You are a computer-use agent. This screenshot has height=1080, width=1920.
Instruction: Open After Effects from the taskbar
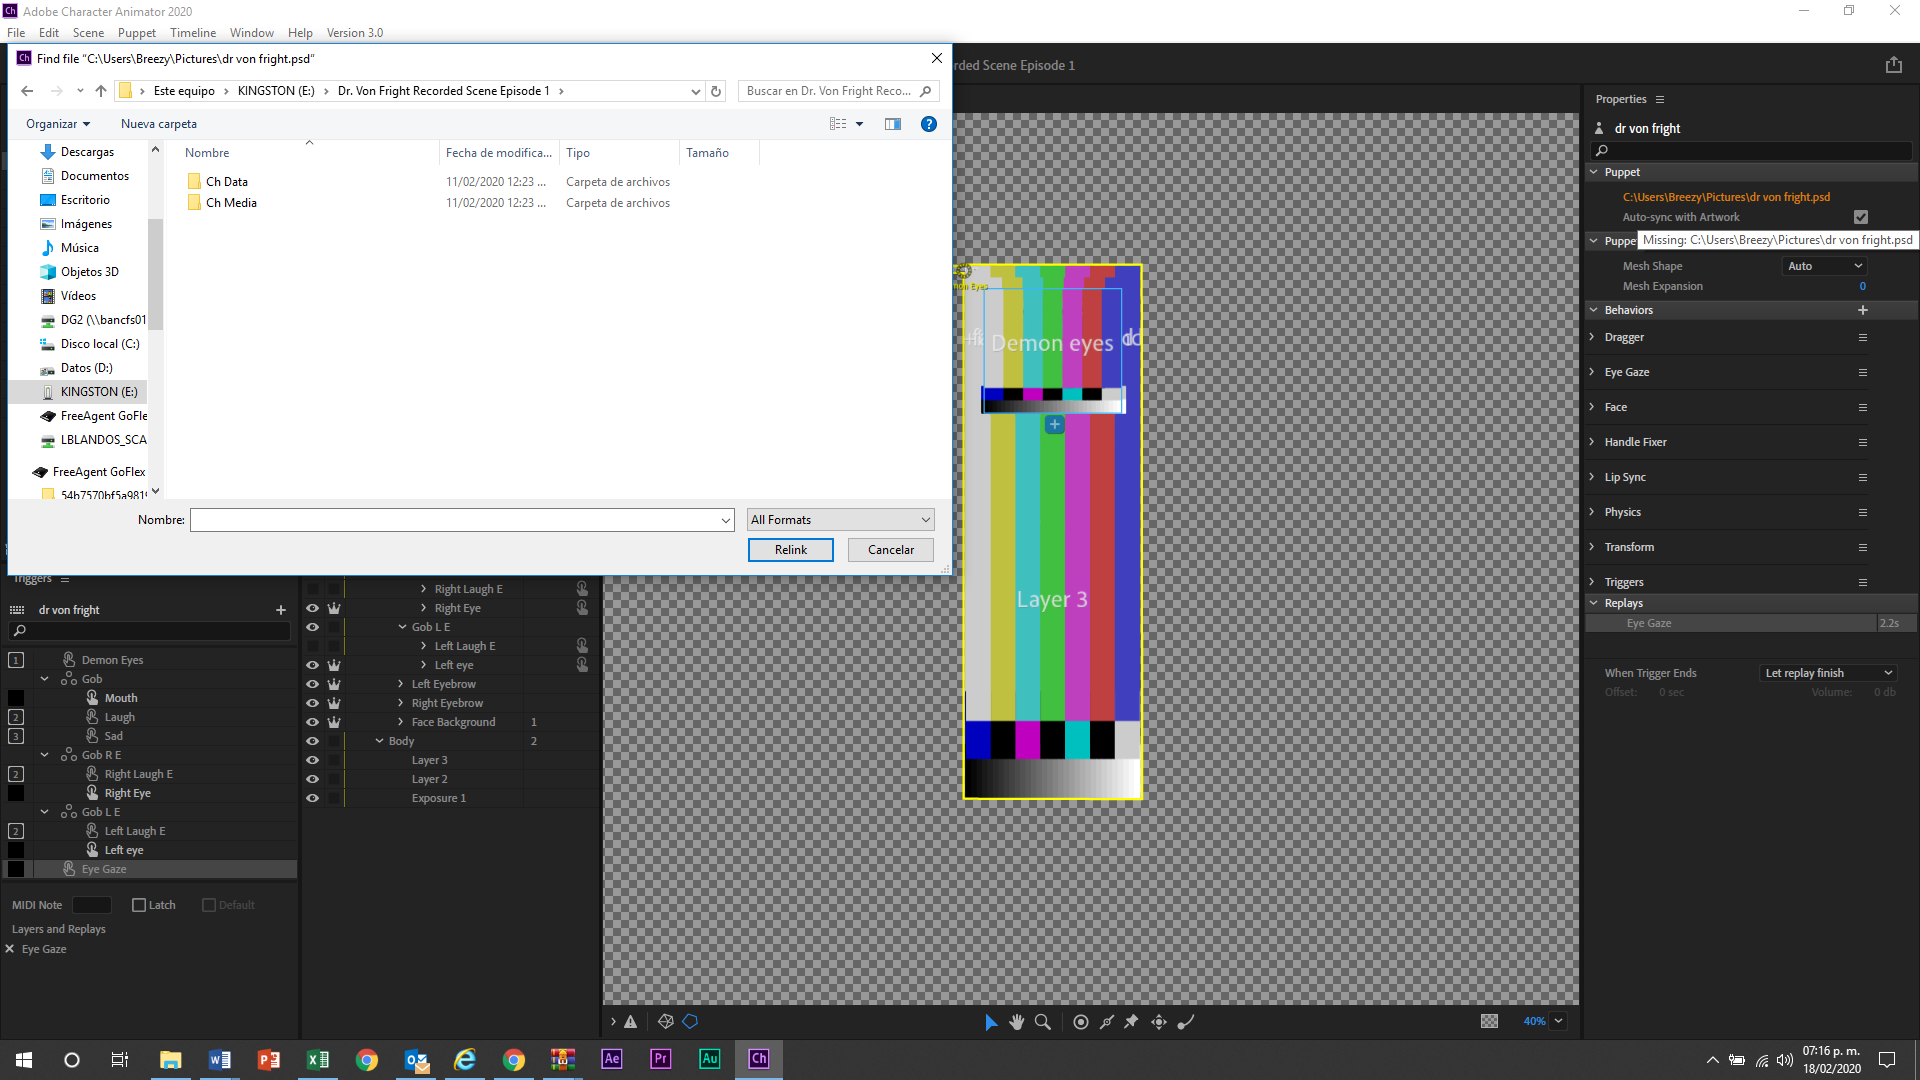(x=611, y=1058)
